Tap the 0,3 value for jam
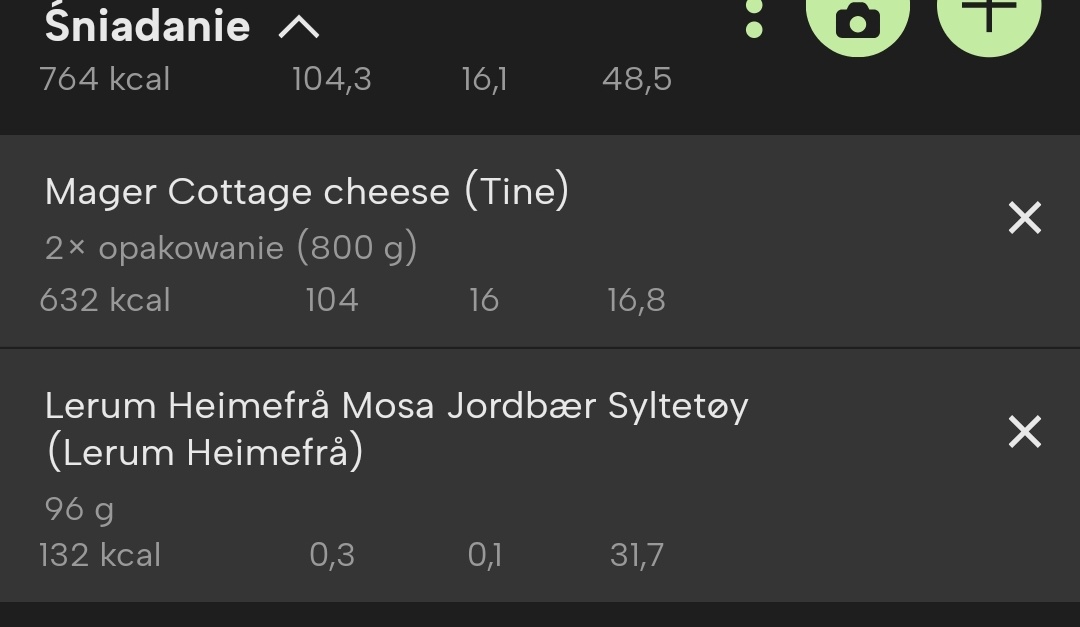The image size is (1080, 627). pyautogui.click(x=332, y=555)
